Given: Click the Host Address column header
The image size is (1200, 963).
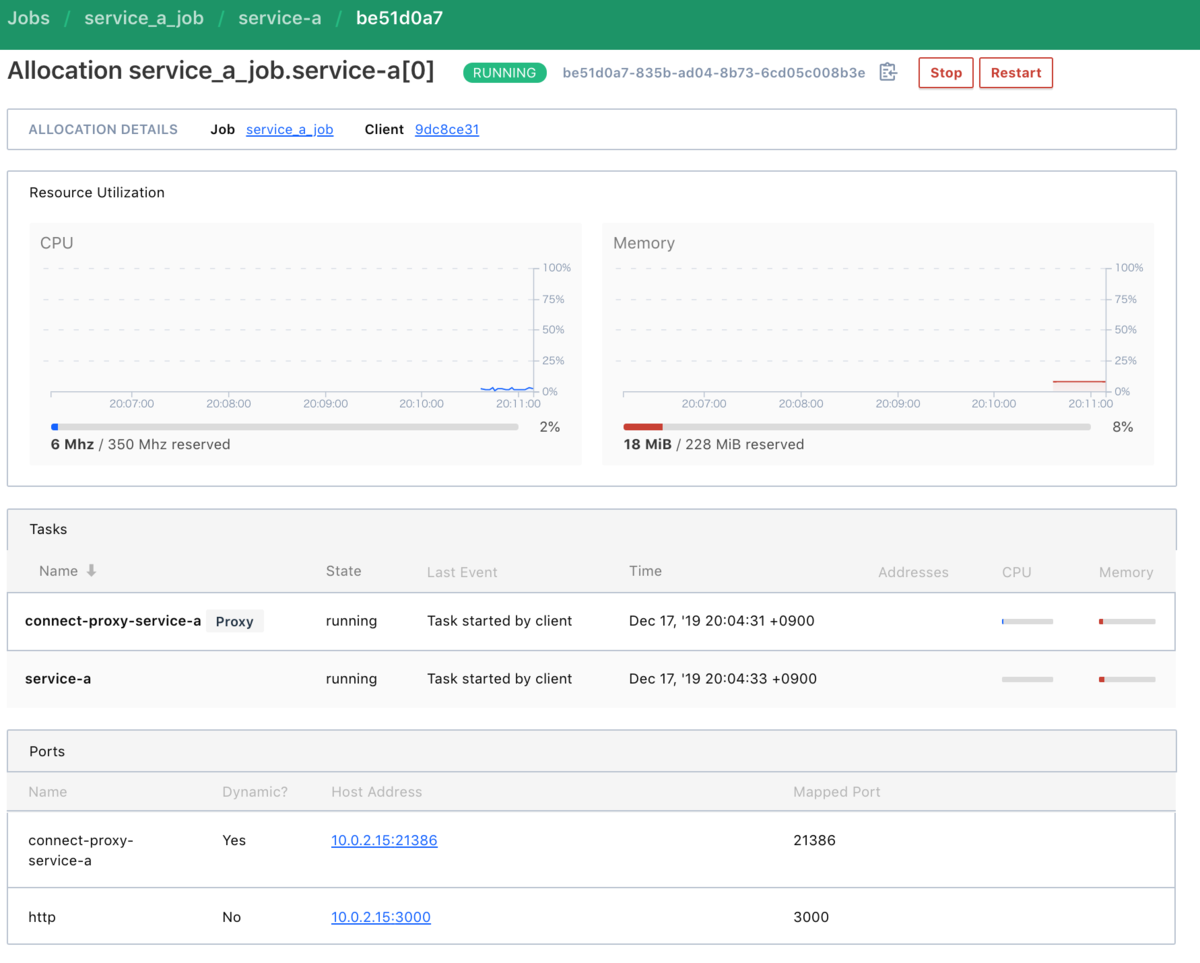Looking at the screenshot, I should coord(377,792).
